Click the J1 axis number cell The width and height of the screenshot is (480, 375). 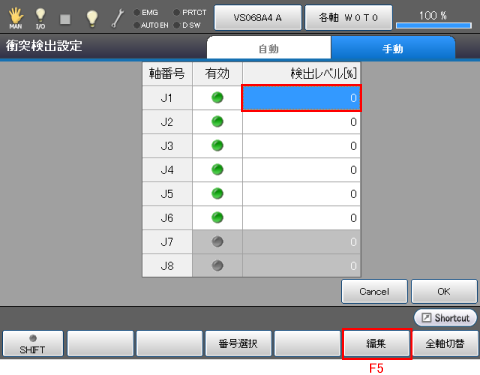click(x=167, y=98)
